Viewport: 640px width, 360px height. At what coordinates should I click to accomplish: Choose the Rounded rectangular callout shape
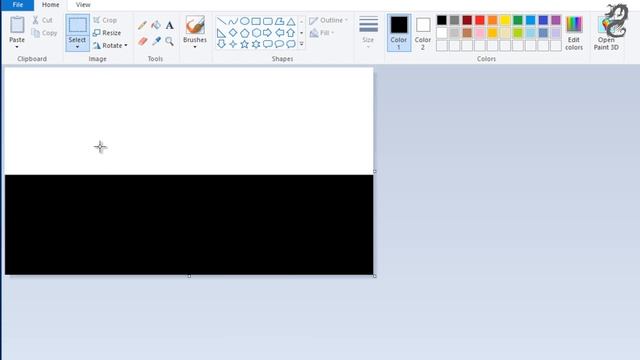tap(268, 44)
